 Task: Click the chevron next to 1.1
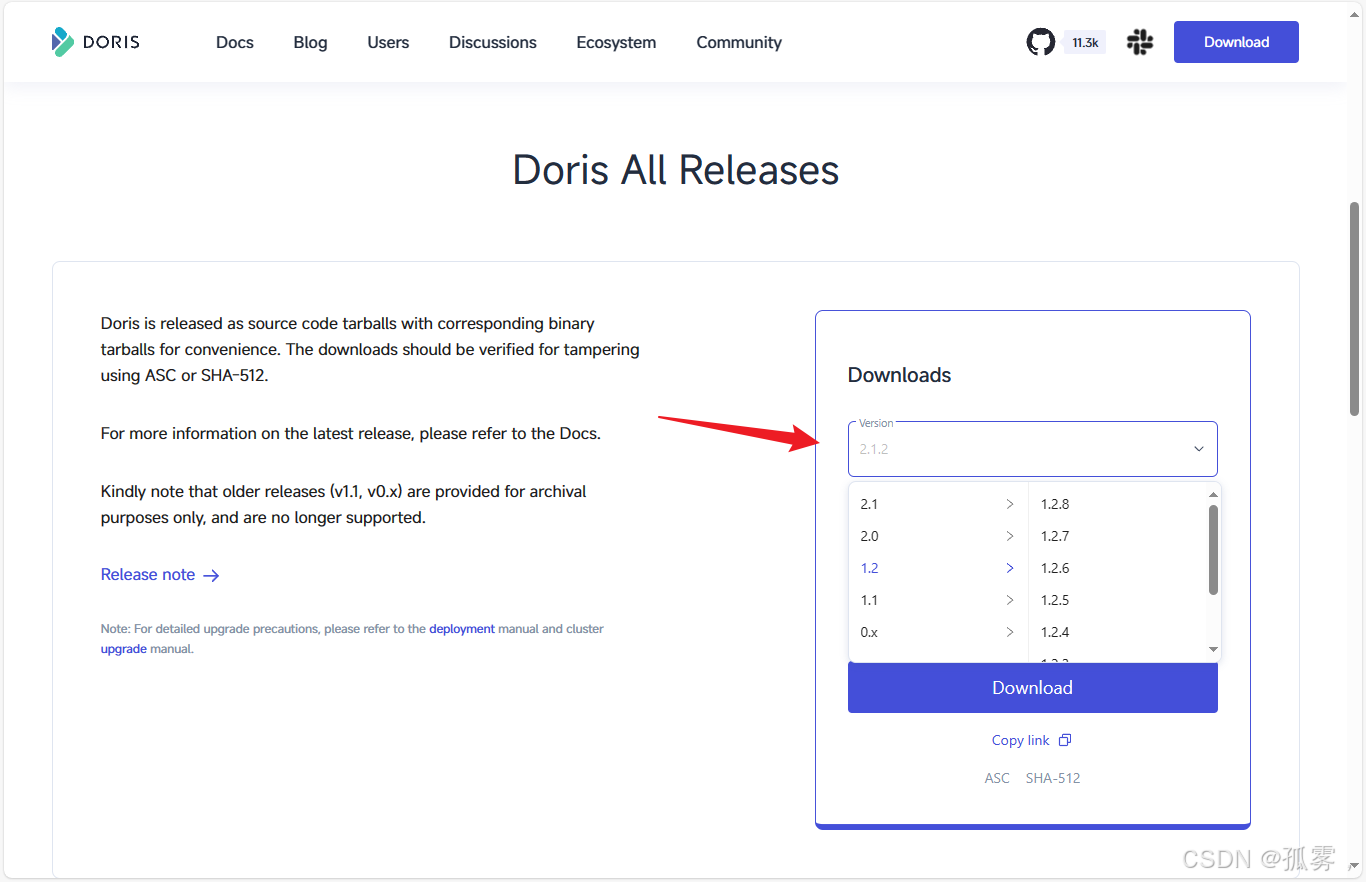[x=1010, y=600]
